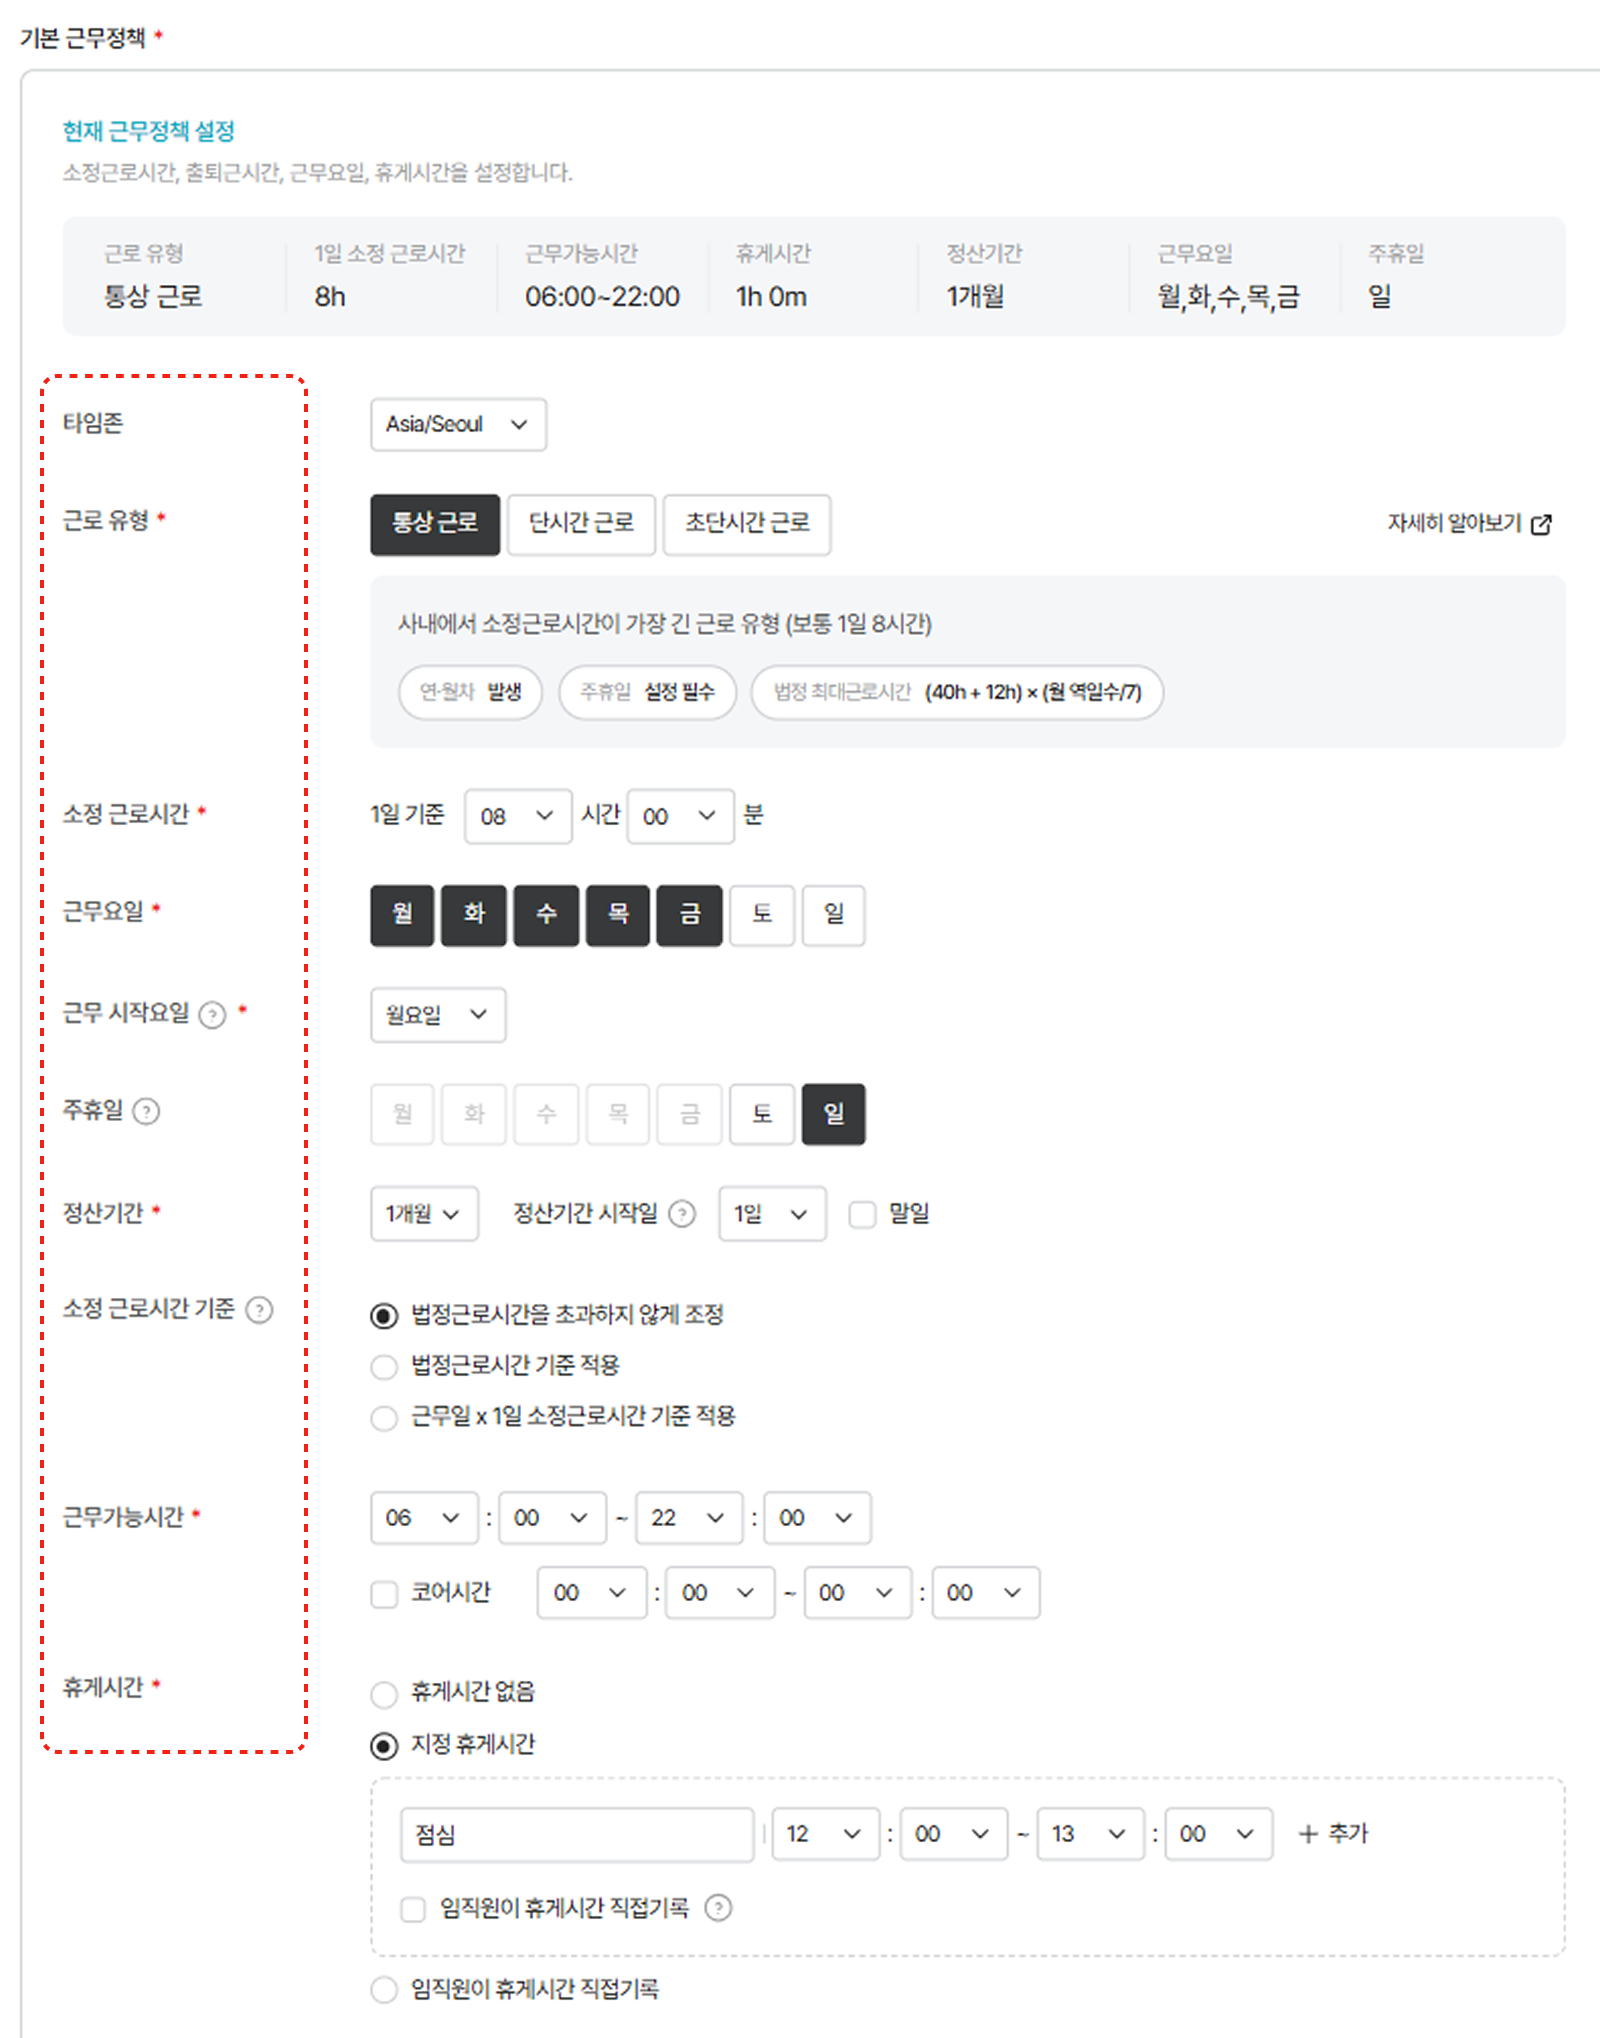This screenshot has width=1600, height=2038.
Task: Click help icon next to 주휴일 label
Action: click(x=146, y=1112)
